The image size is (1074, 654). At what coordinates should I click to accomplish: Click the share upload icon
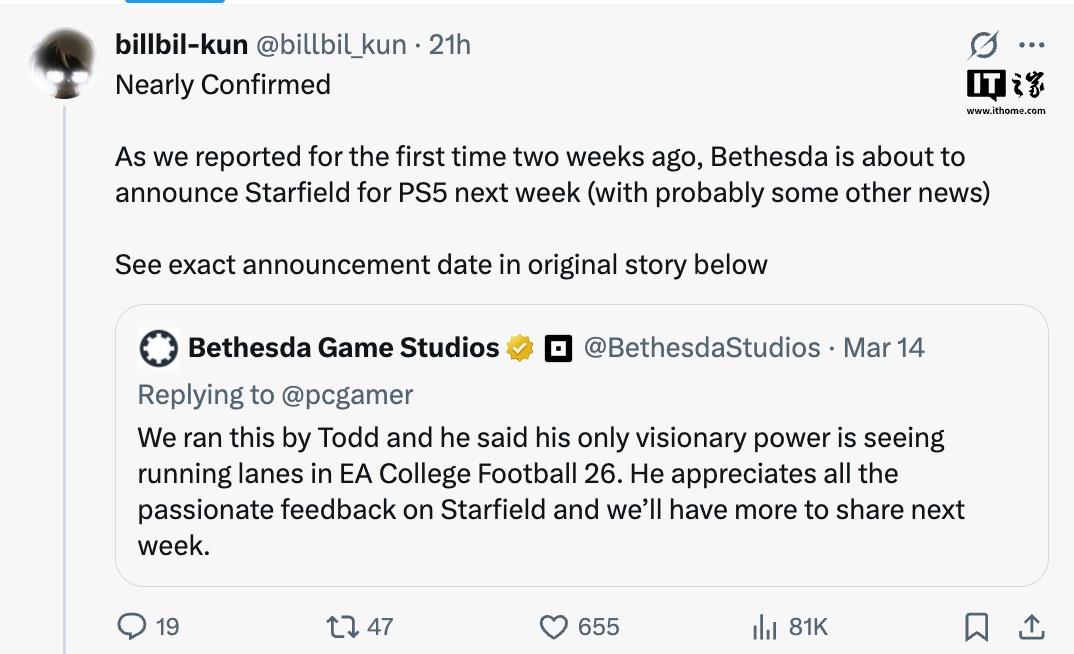click(x=1030, y=627)
